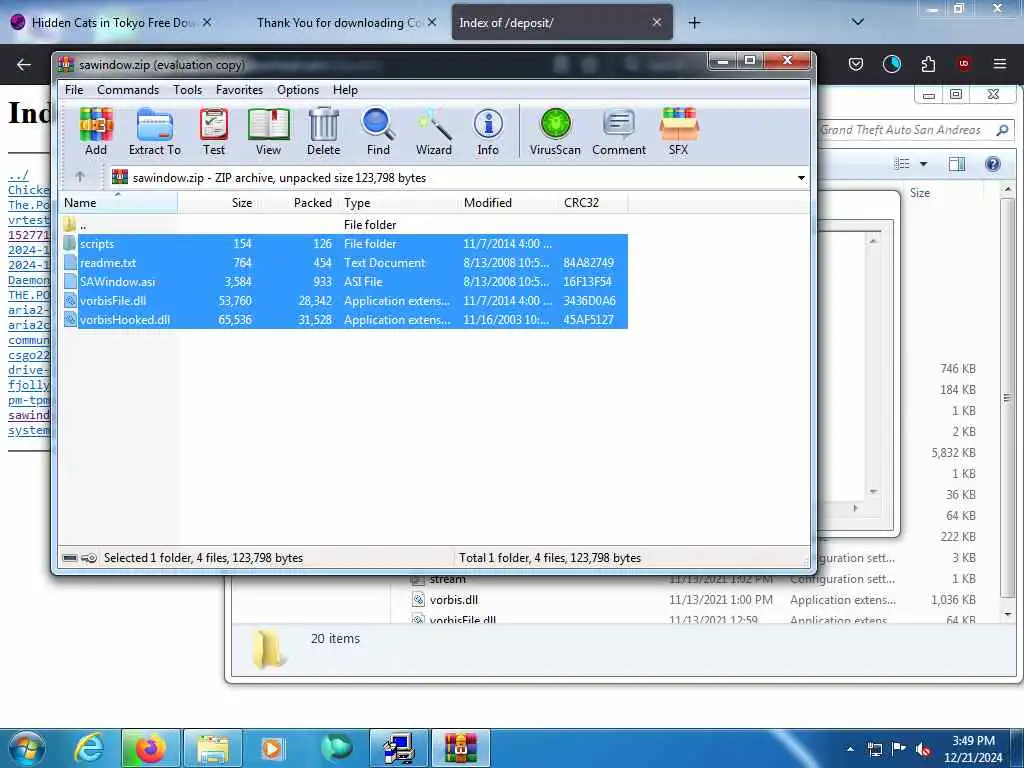The height and width of the screenshot is (768, 1024).
Task: Open Explorer help question mark icon
Action: click(x=993, y=164)
